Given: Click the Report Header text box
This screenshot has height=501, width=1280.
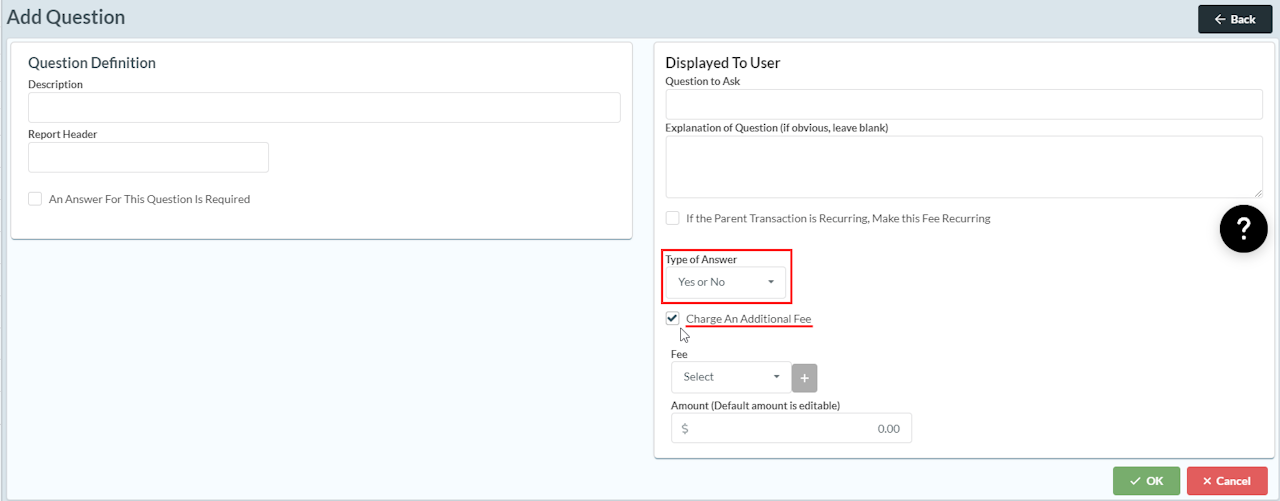Looking at the screenshot, I should pos(148,157).
